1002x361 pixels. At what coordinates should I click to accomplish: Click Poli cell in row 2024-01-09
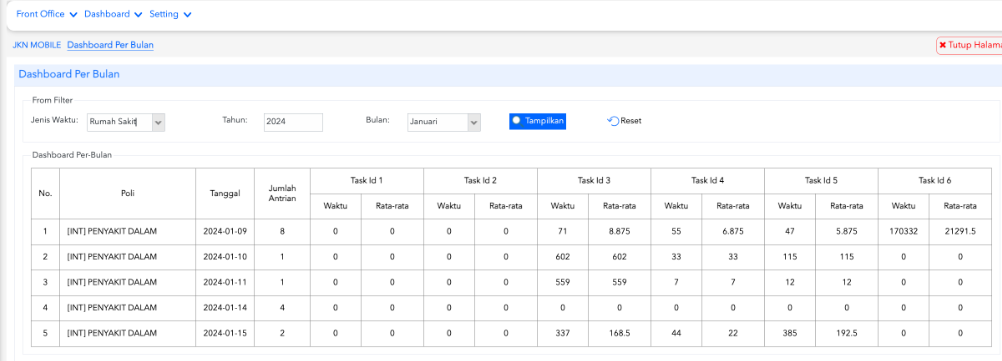click(x=127, y=231)
